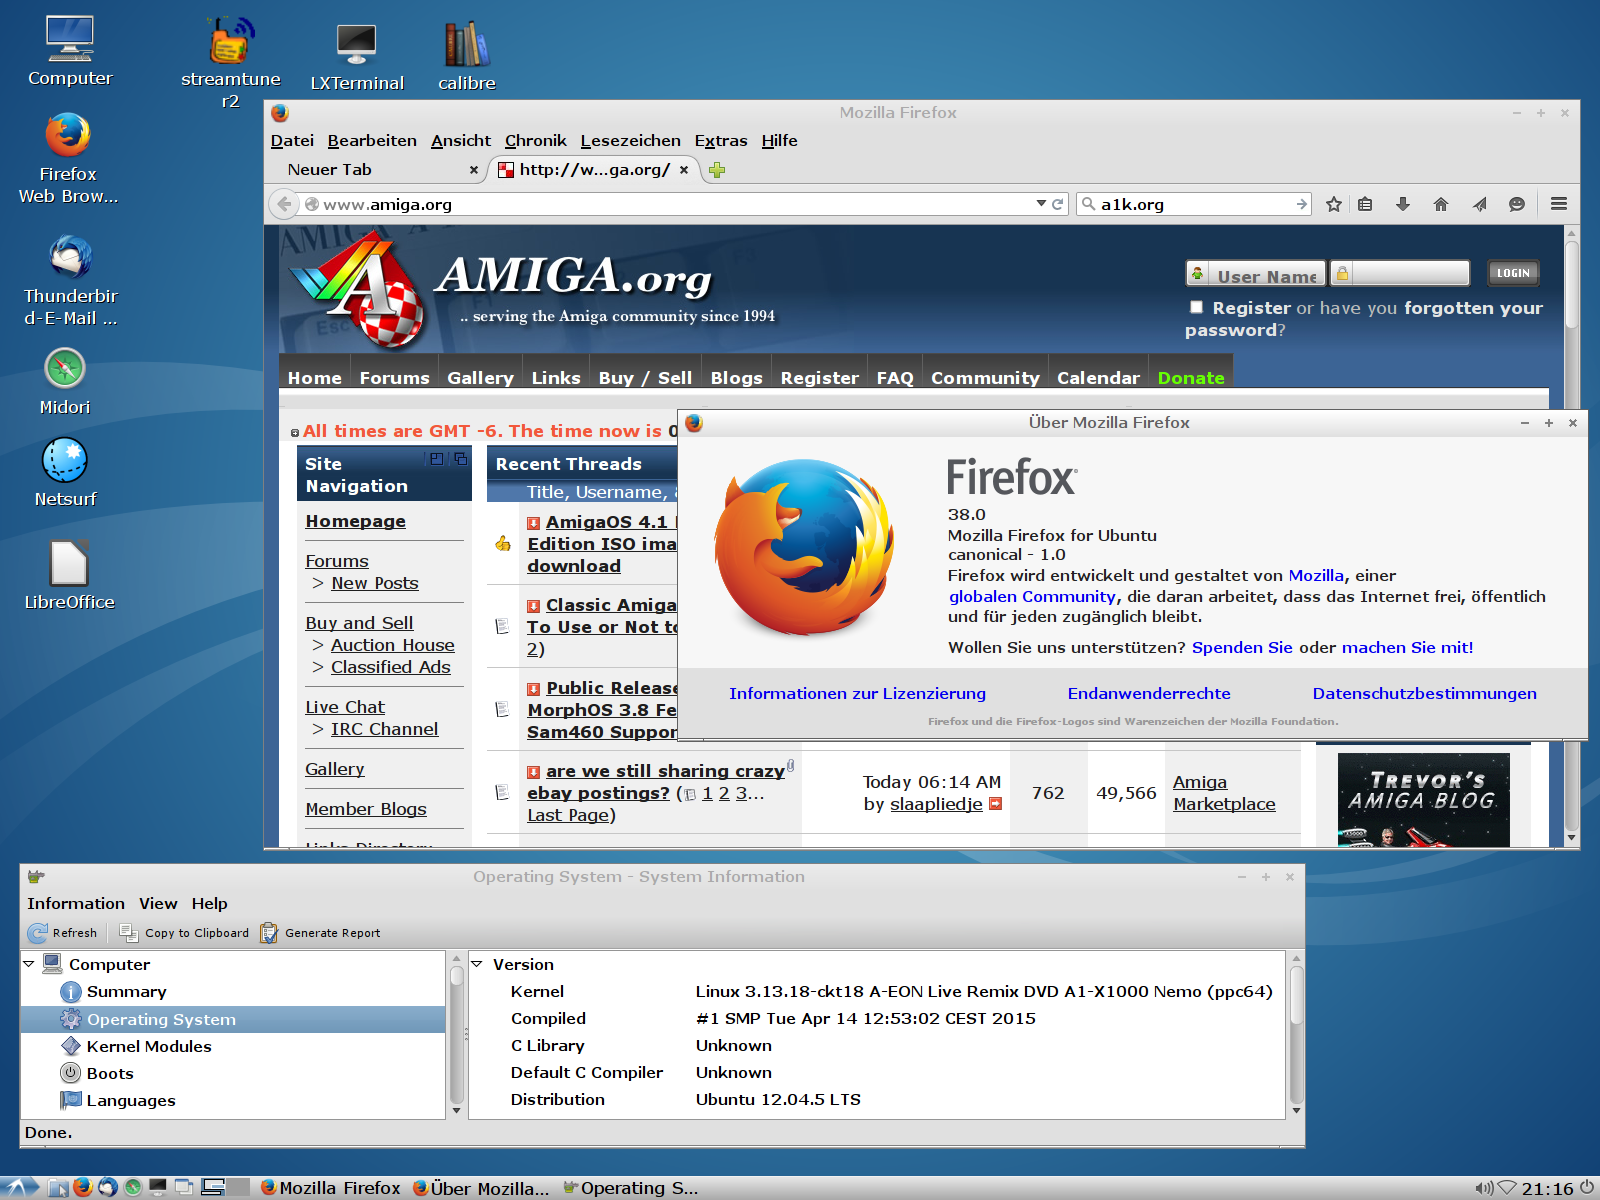
Task: Open Informationen zur Lizenzierung link
Action: coord(857,694)
